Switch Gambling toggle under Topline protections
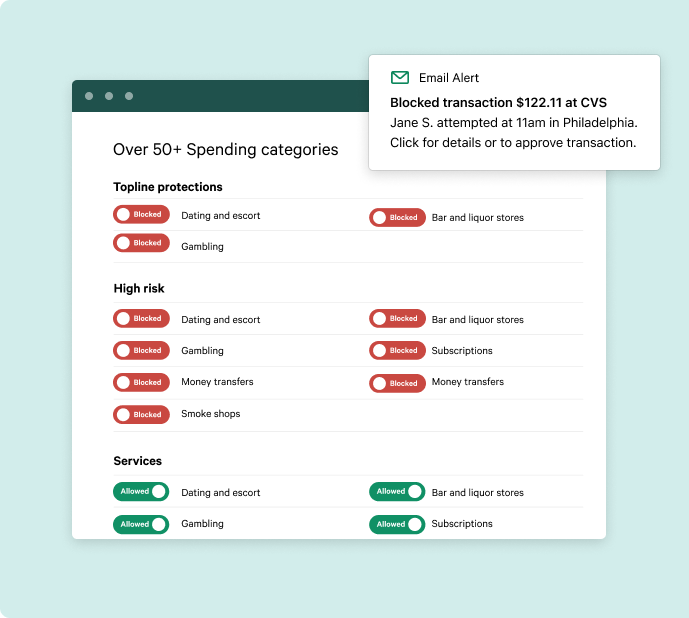 (x=141, y=243)
